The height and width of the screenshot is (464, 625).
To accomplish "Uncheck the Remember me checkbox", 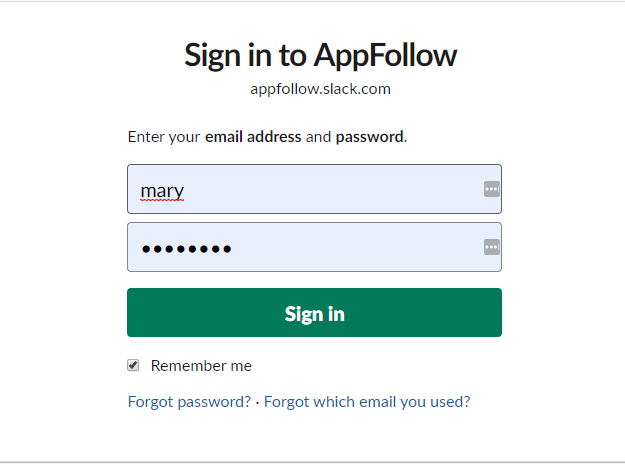I will coord(133,365).
